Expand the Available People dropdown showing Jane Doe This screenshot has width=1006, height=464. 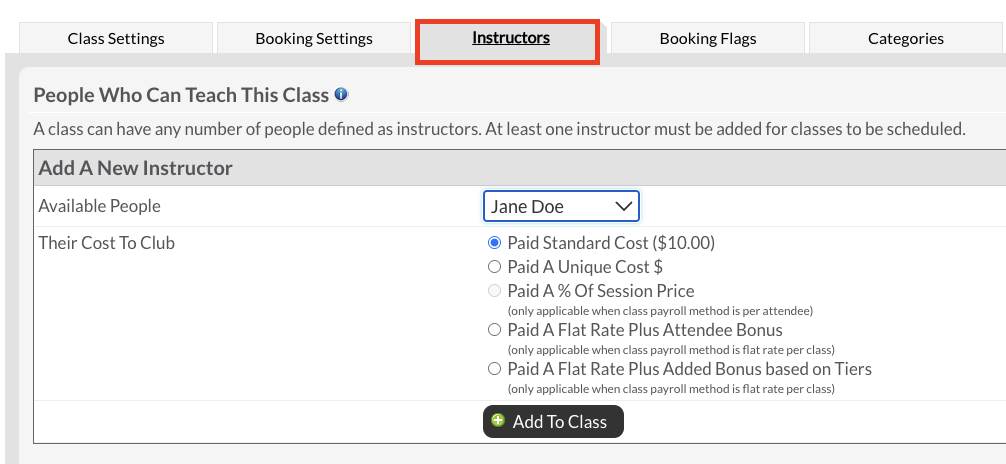click(561, 206)
